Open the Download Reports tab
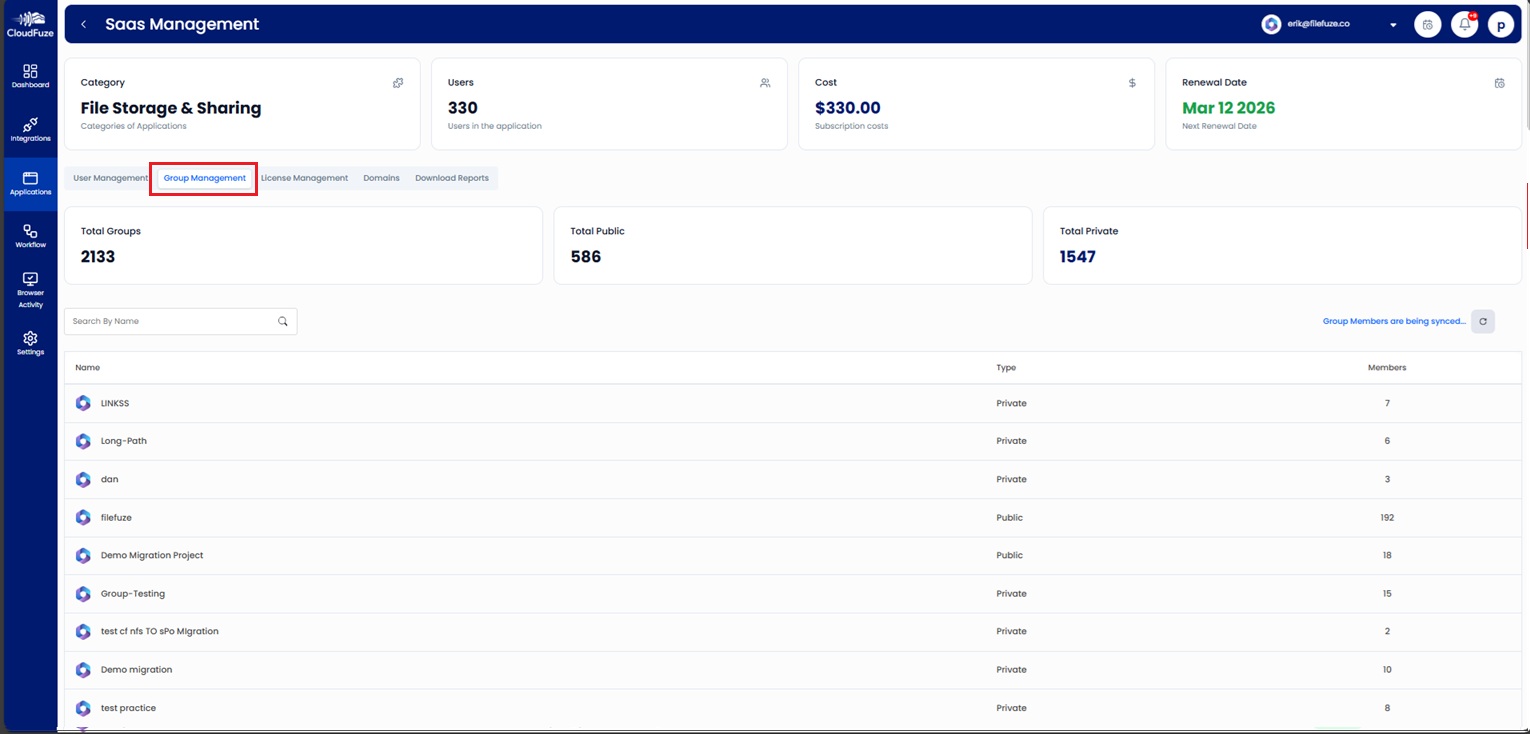This screenshot has height=734, width=1530. (x=452, y=177)
